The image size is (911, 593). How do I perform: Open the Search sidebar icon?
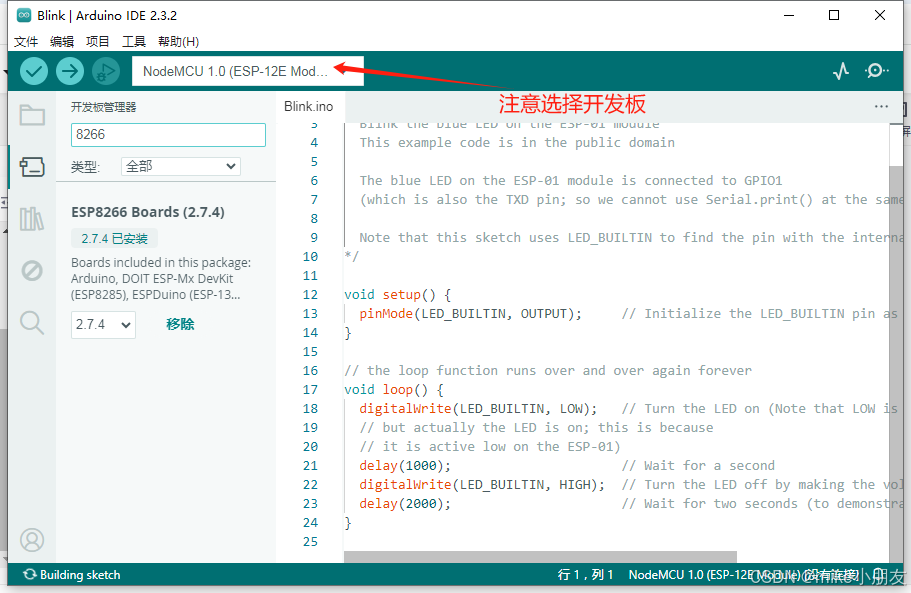[32, 322]
